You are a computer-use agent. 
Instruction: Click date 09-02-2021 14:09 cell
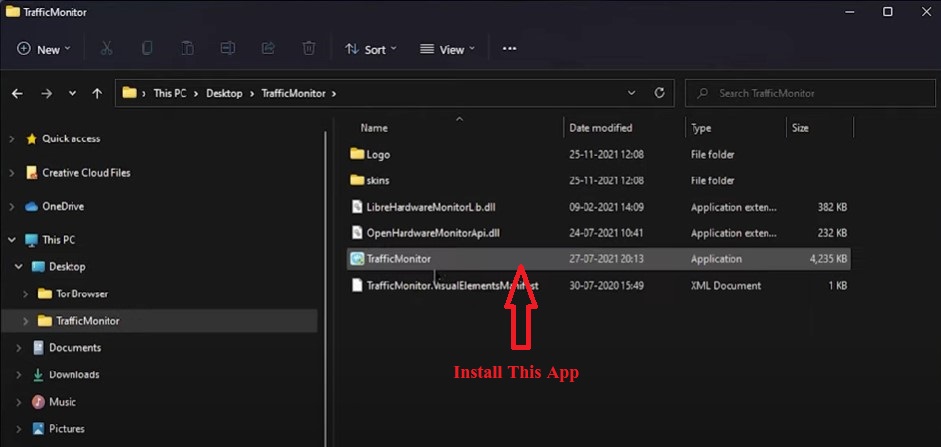(606, 207)
